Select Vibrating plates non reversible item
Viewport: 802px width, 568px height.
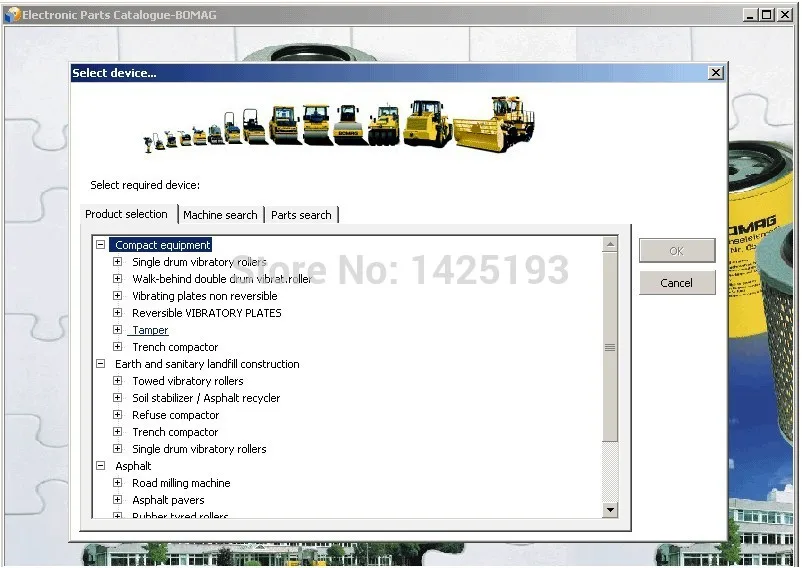[x=205, y=296]
